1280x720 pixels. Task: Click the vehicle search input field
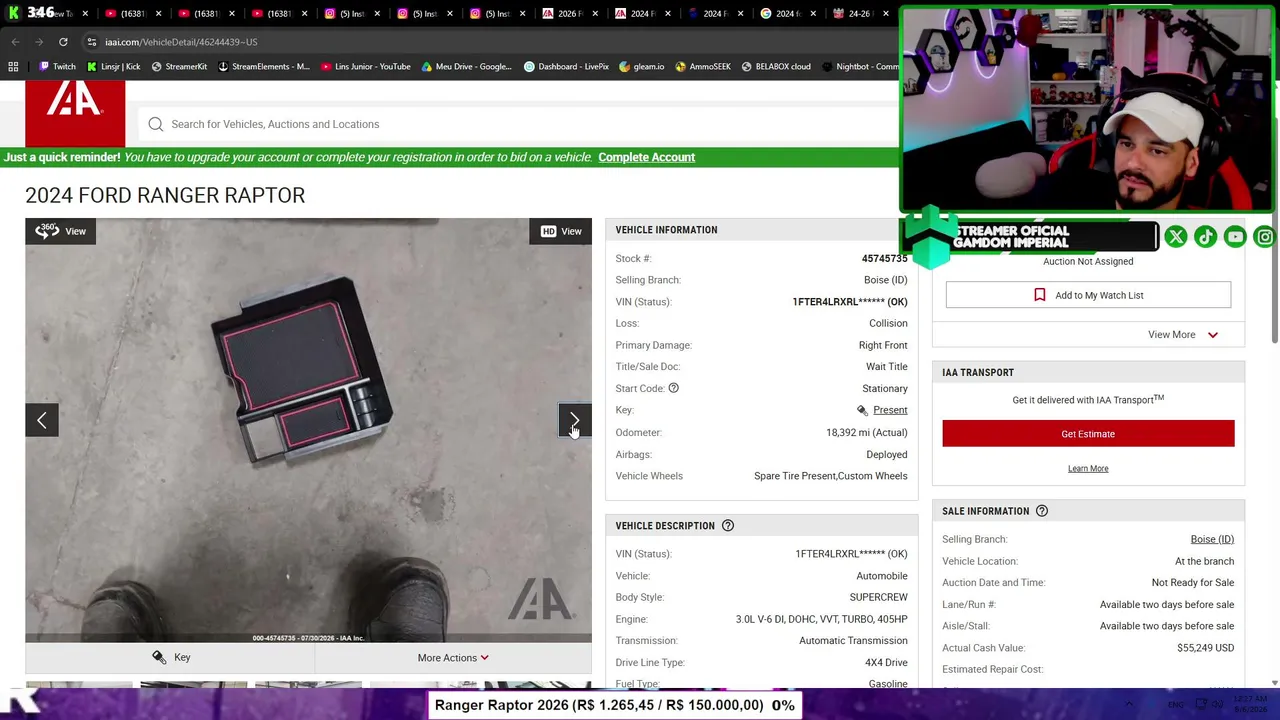pyautogui.click(x=520, y=124)
